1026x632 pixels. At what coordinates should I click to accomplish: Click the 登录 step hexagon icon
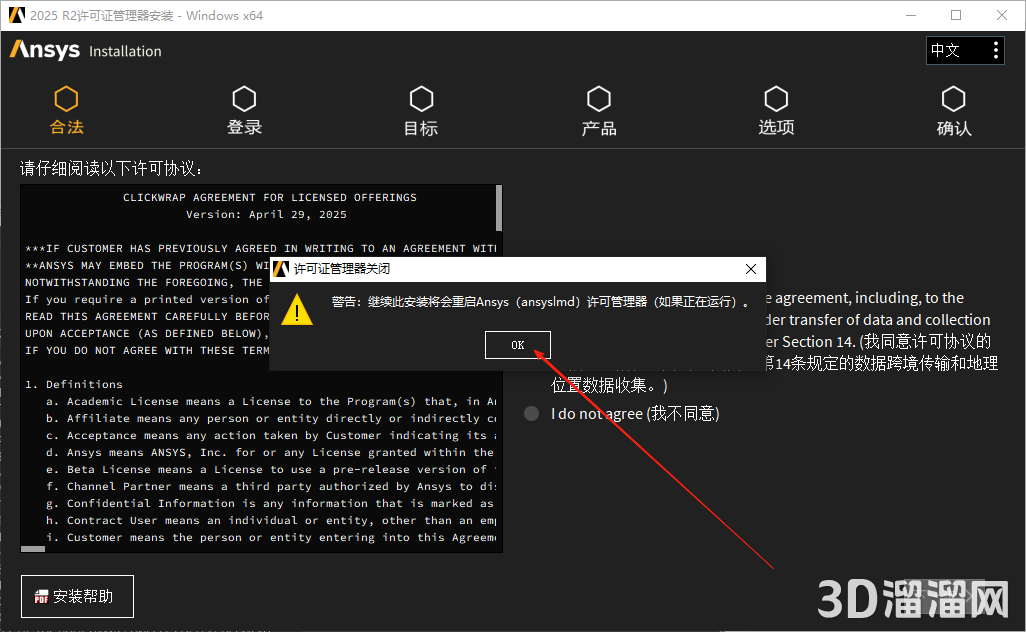coord(244,99)
